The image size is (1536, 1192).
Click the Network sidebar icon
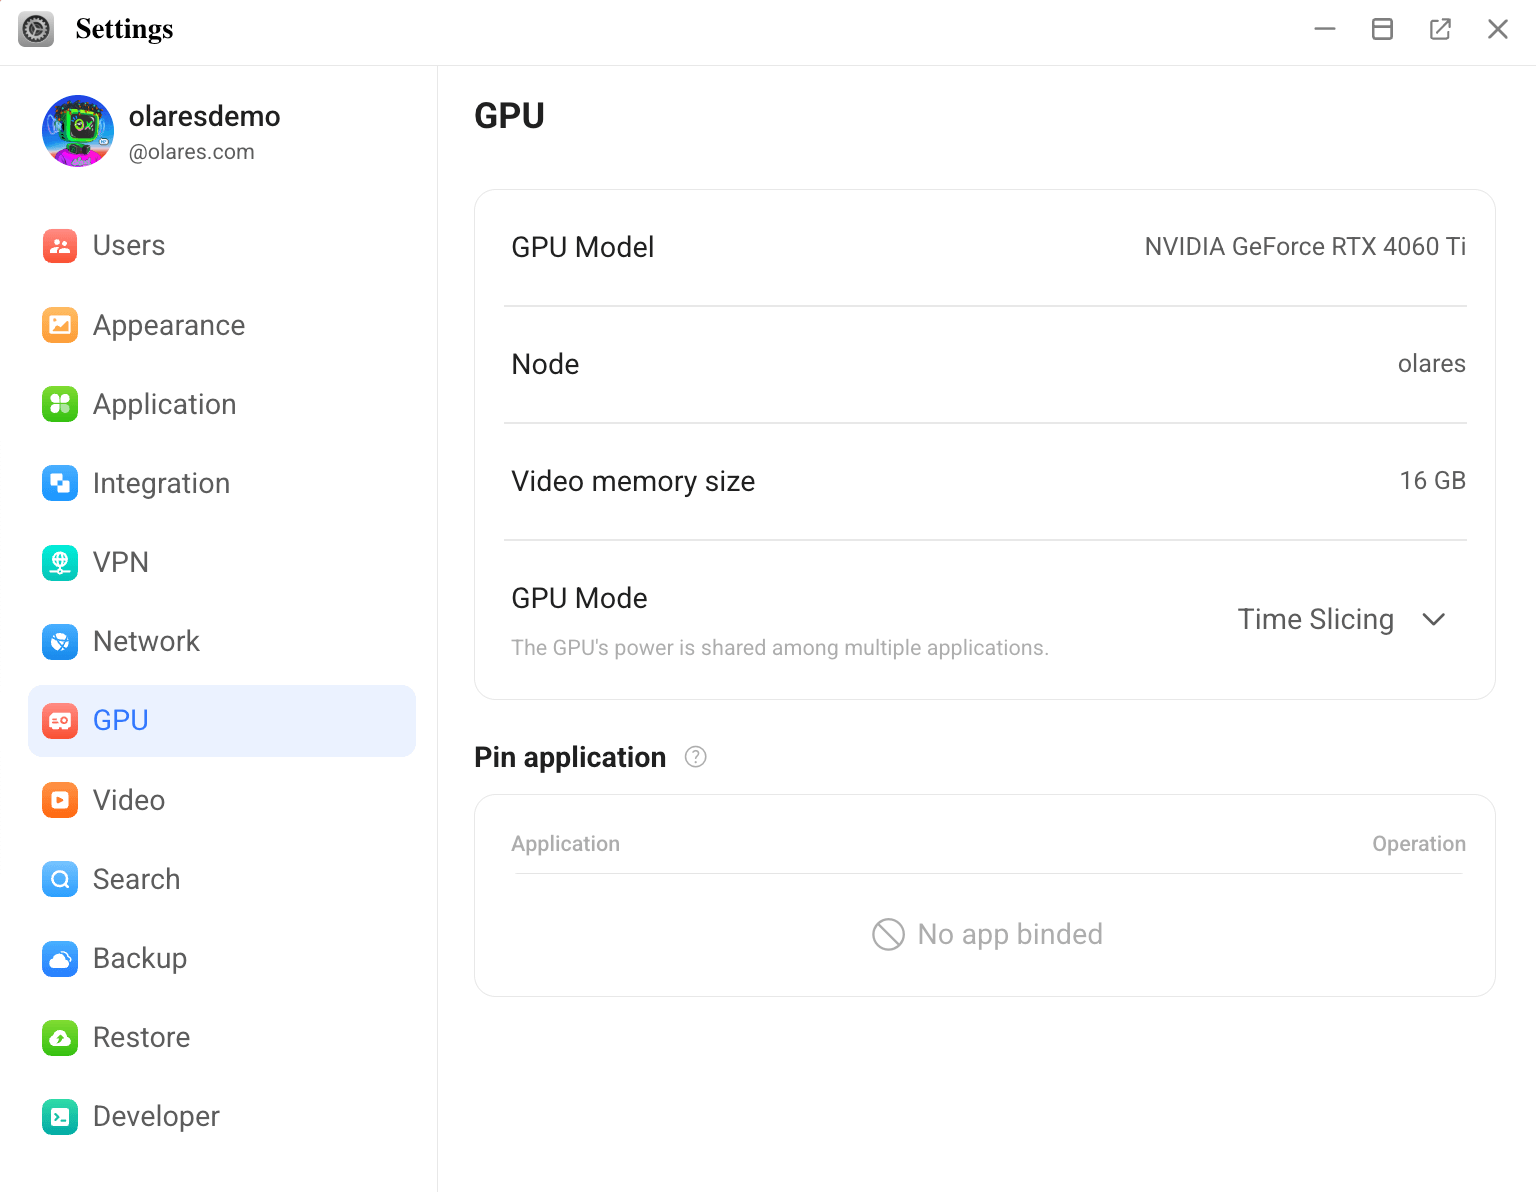click(x=60, y=641)
